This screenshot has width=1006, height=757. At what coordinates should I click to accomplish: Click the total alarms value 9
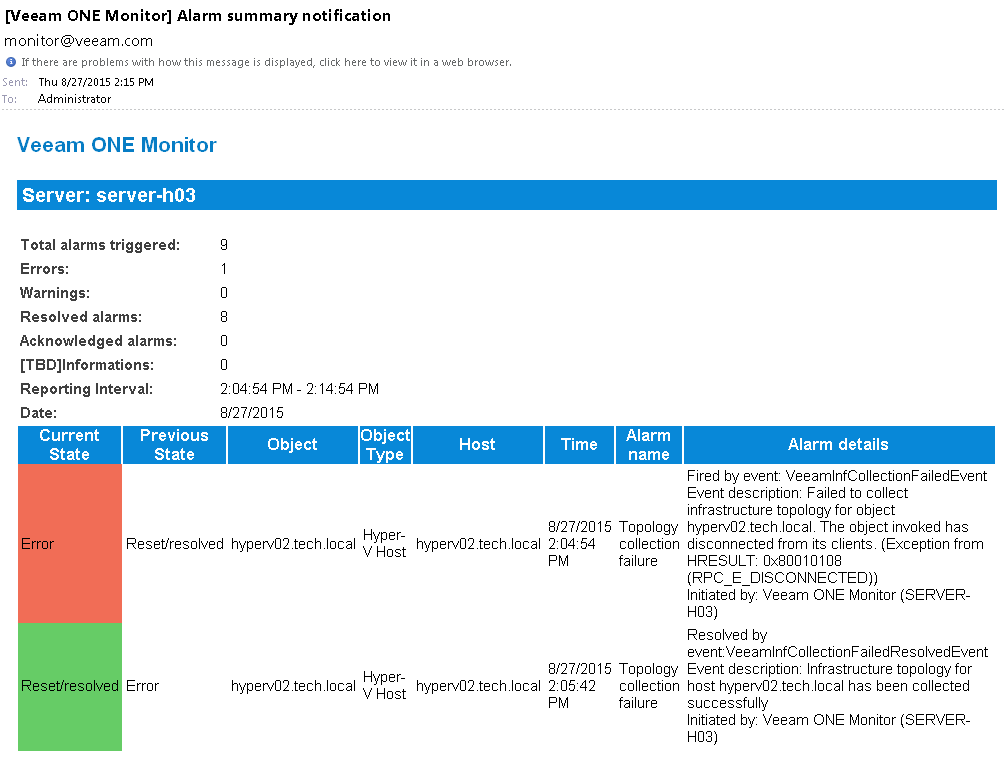[x=224, y=245]
